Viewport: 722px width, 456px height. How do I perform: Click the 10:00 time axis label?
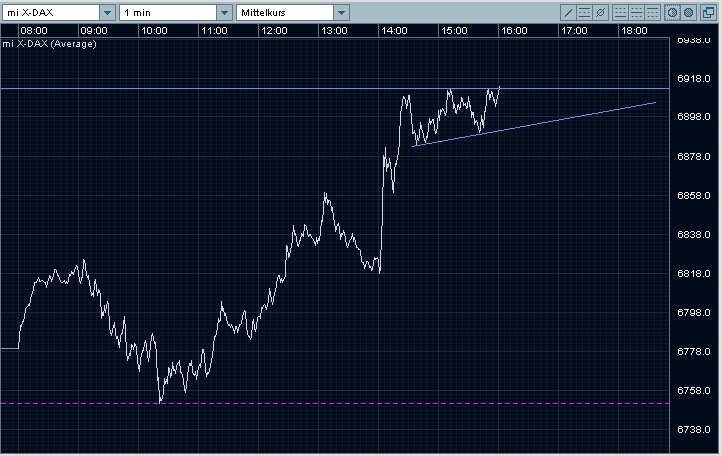click(x=154, y=30)
